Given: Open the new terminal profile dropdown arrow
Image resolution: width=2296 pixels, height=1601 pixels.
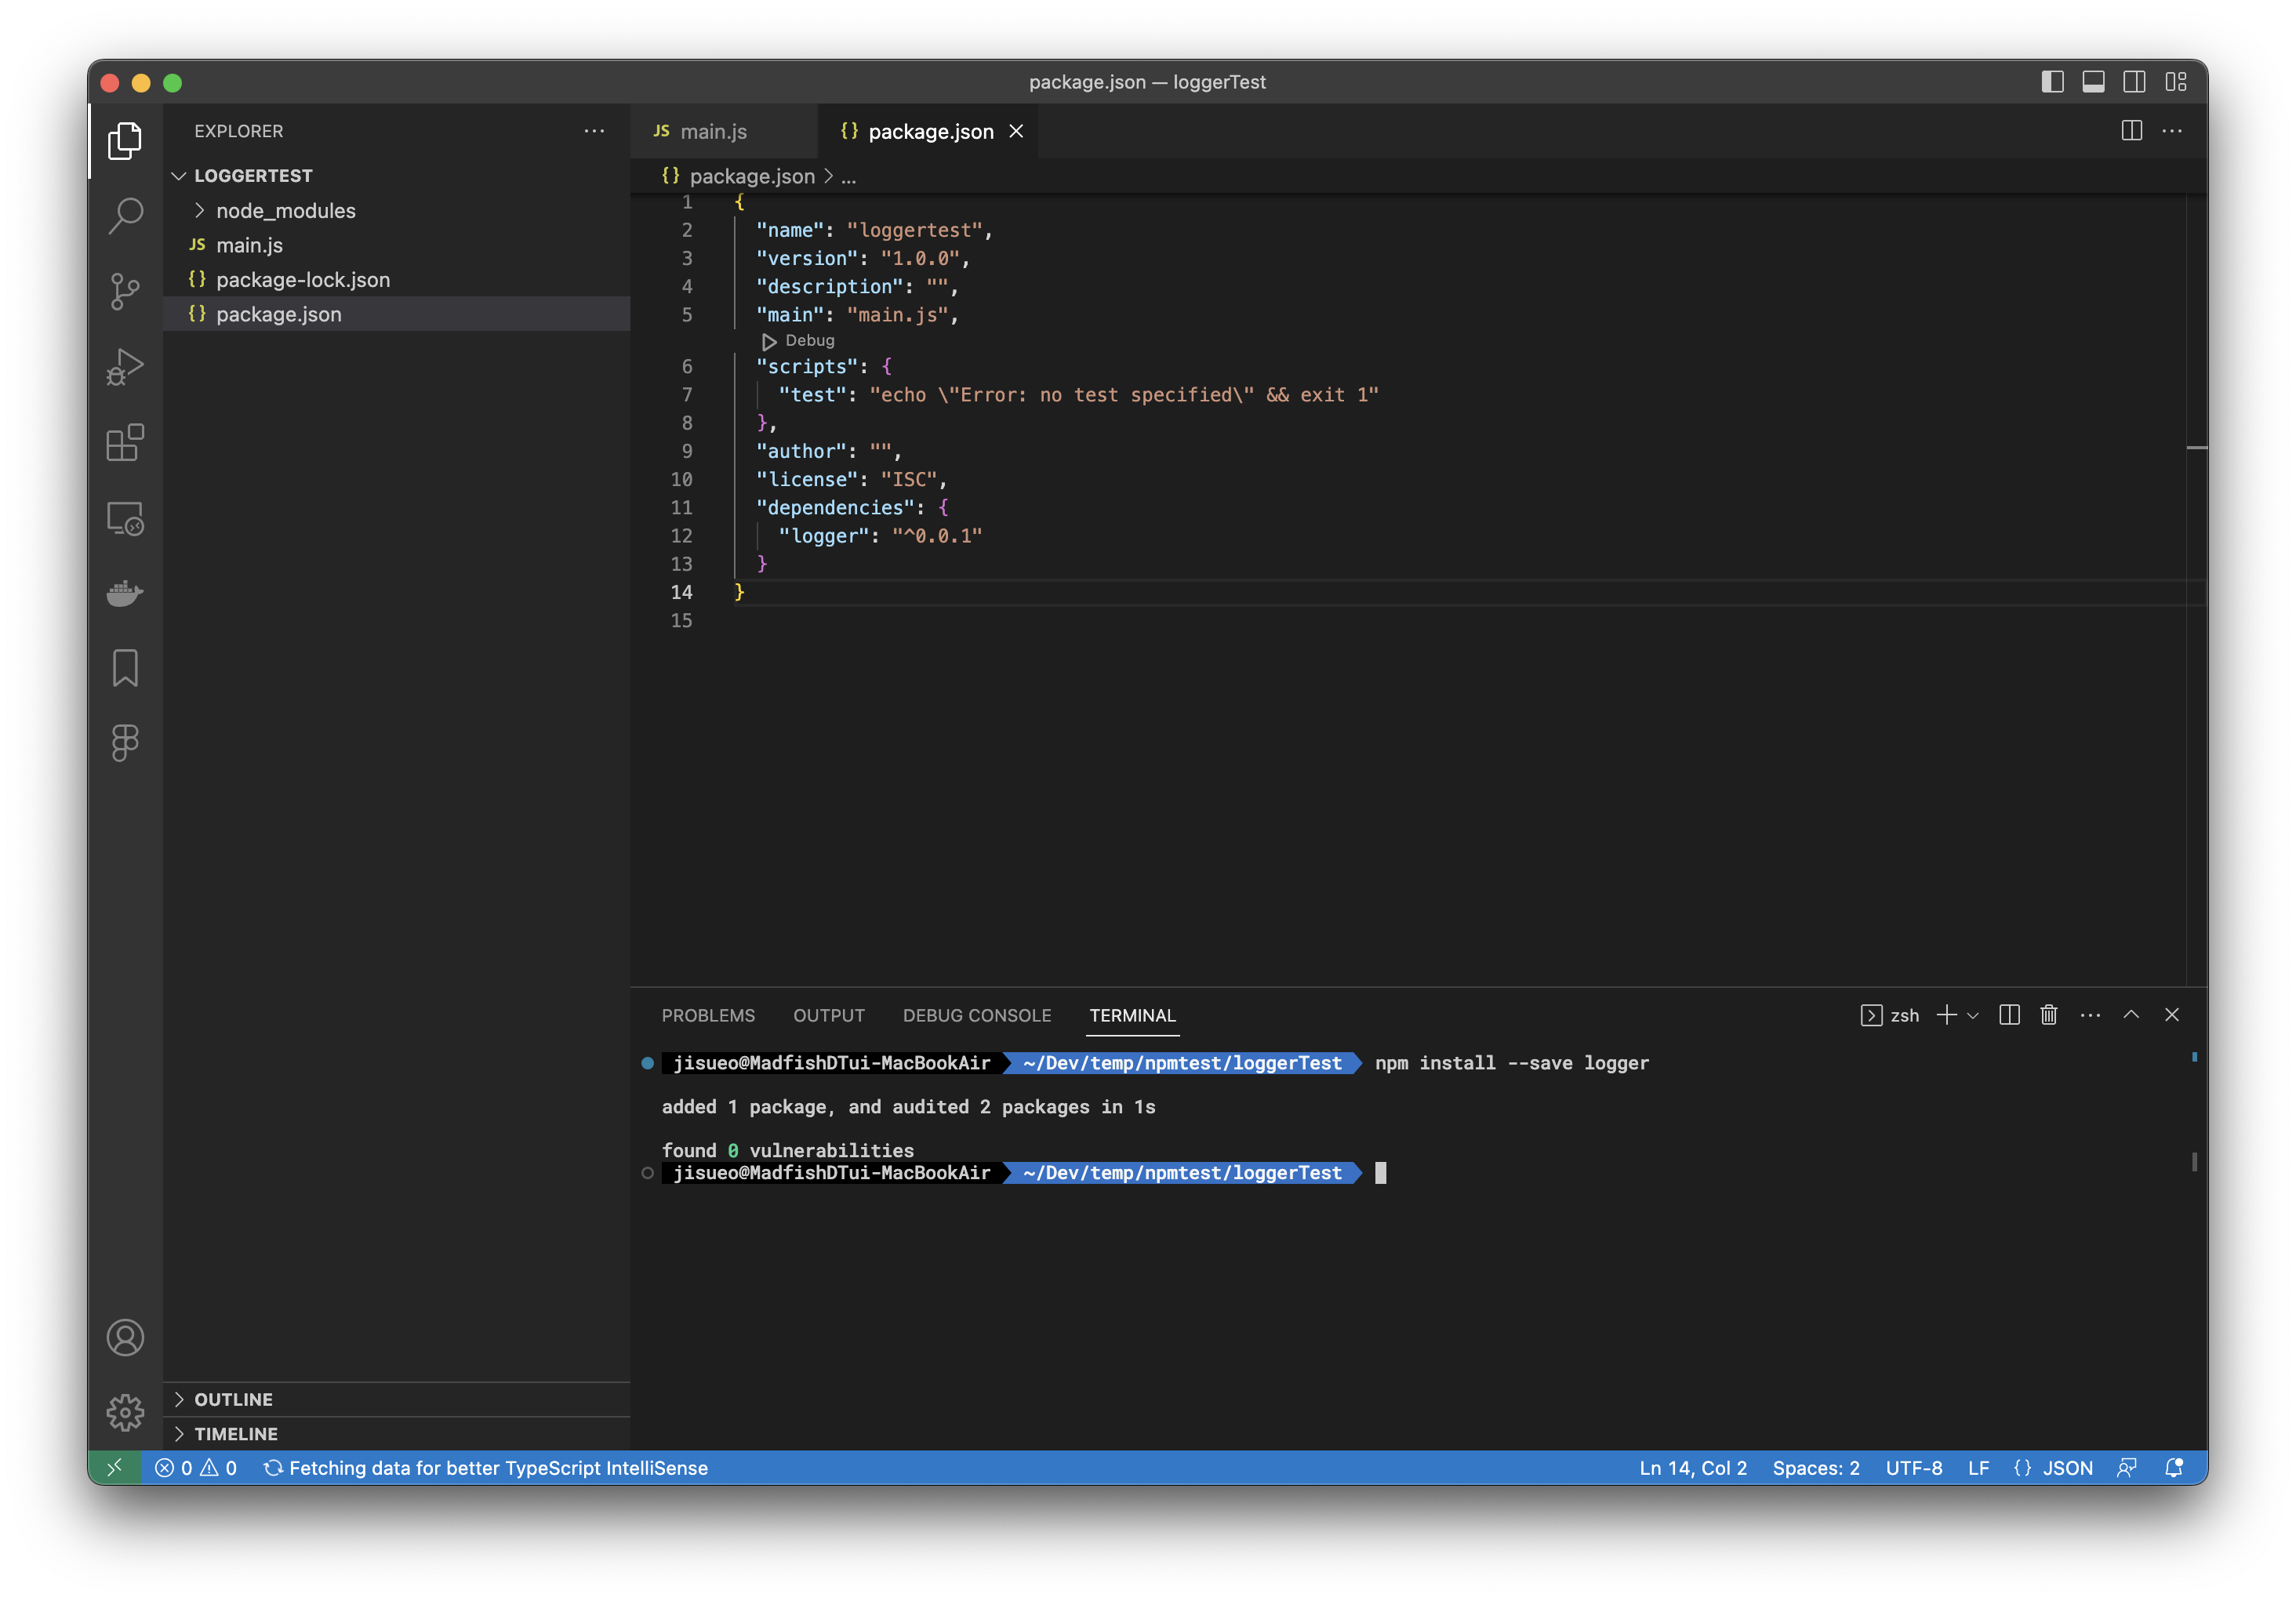Looking at the screenshot, I should [x=1973, y=1015].
